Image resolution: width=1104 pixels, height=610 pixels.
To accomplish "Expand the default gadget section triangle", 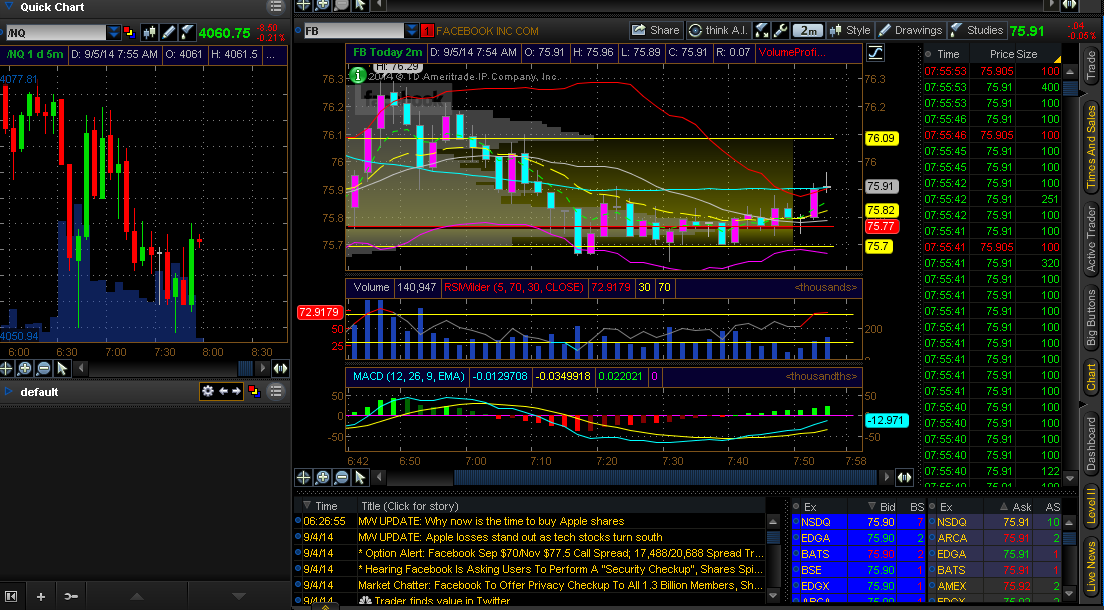I will tap(8, 392).
